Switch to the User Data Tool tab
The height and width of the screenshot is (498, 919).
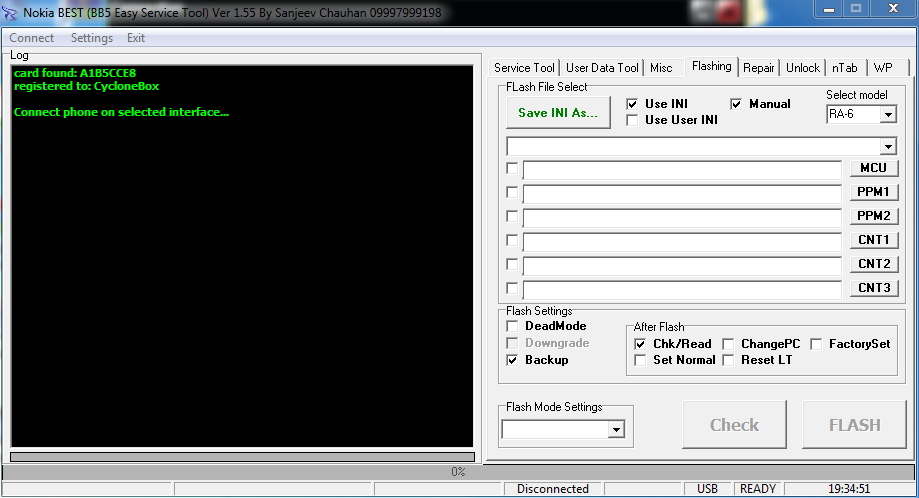pyautogui.click(x=602, y=68)
